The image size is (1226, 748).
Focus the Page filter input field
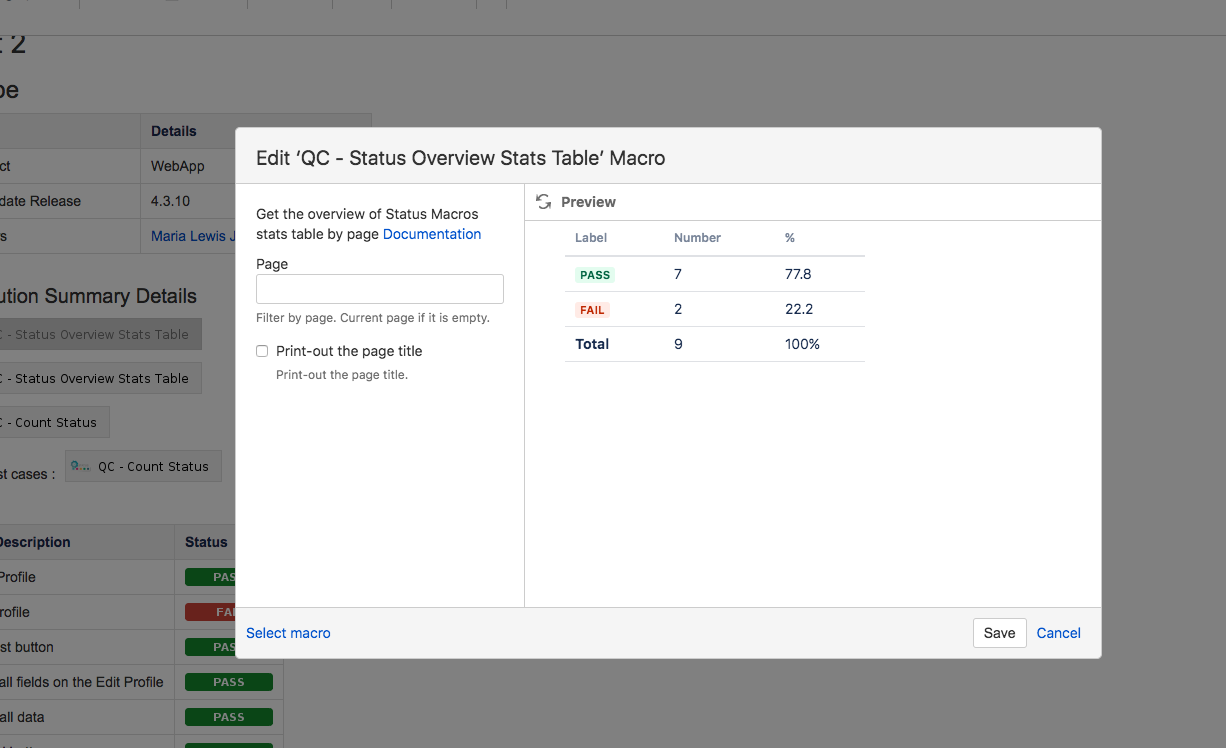pos(380,289)
